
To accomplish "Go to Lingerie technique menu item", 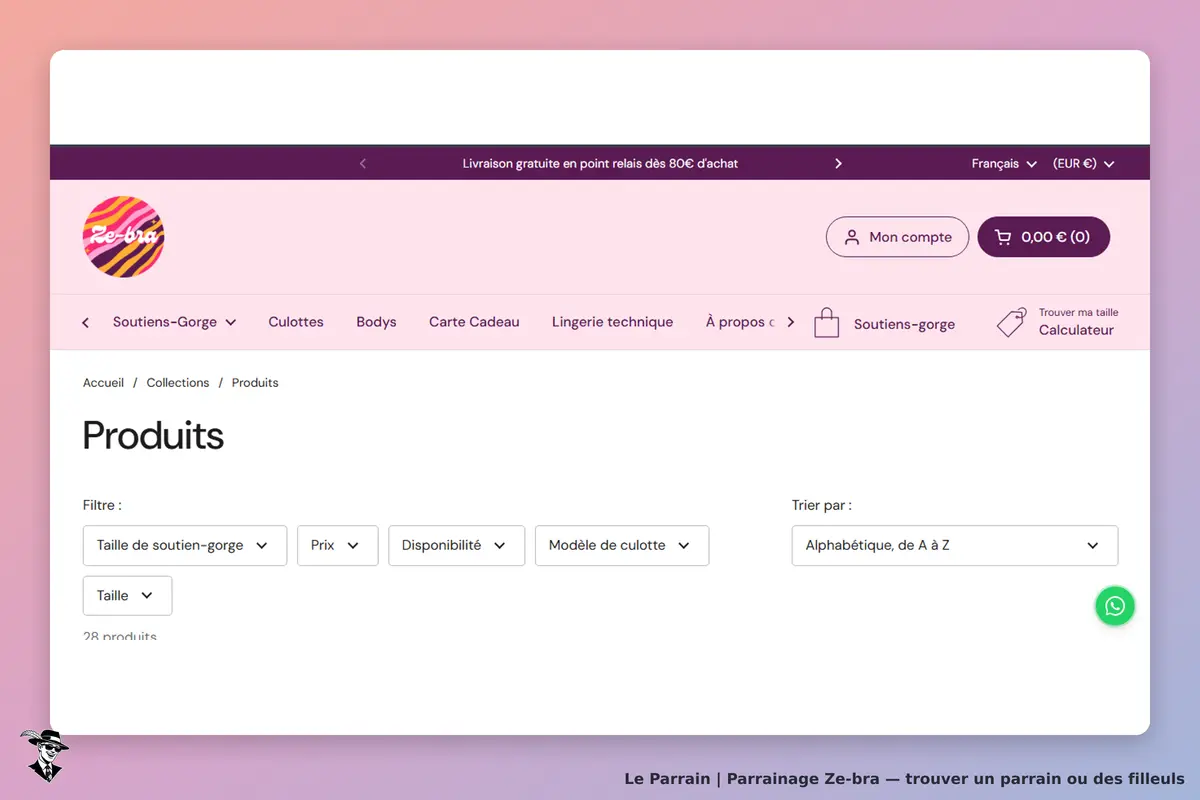I will (612, 322).
